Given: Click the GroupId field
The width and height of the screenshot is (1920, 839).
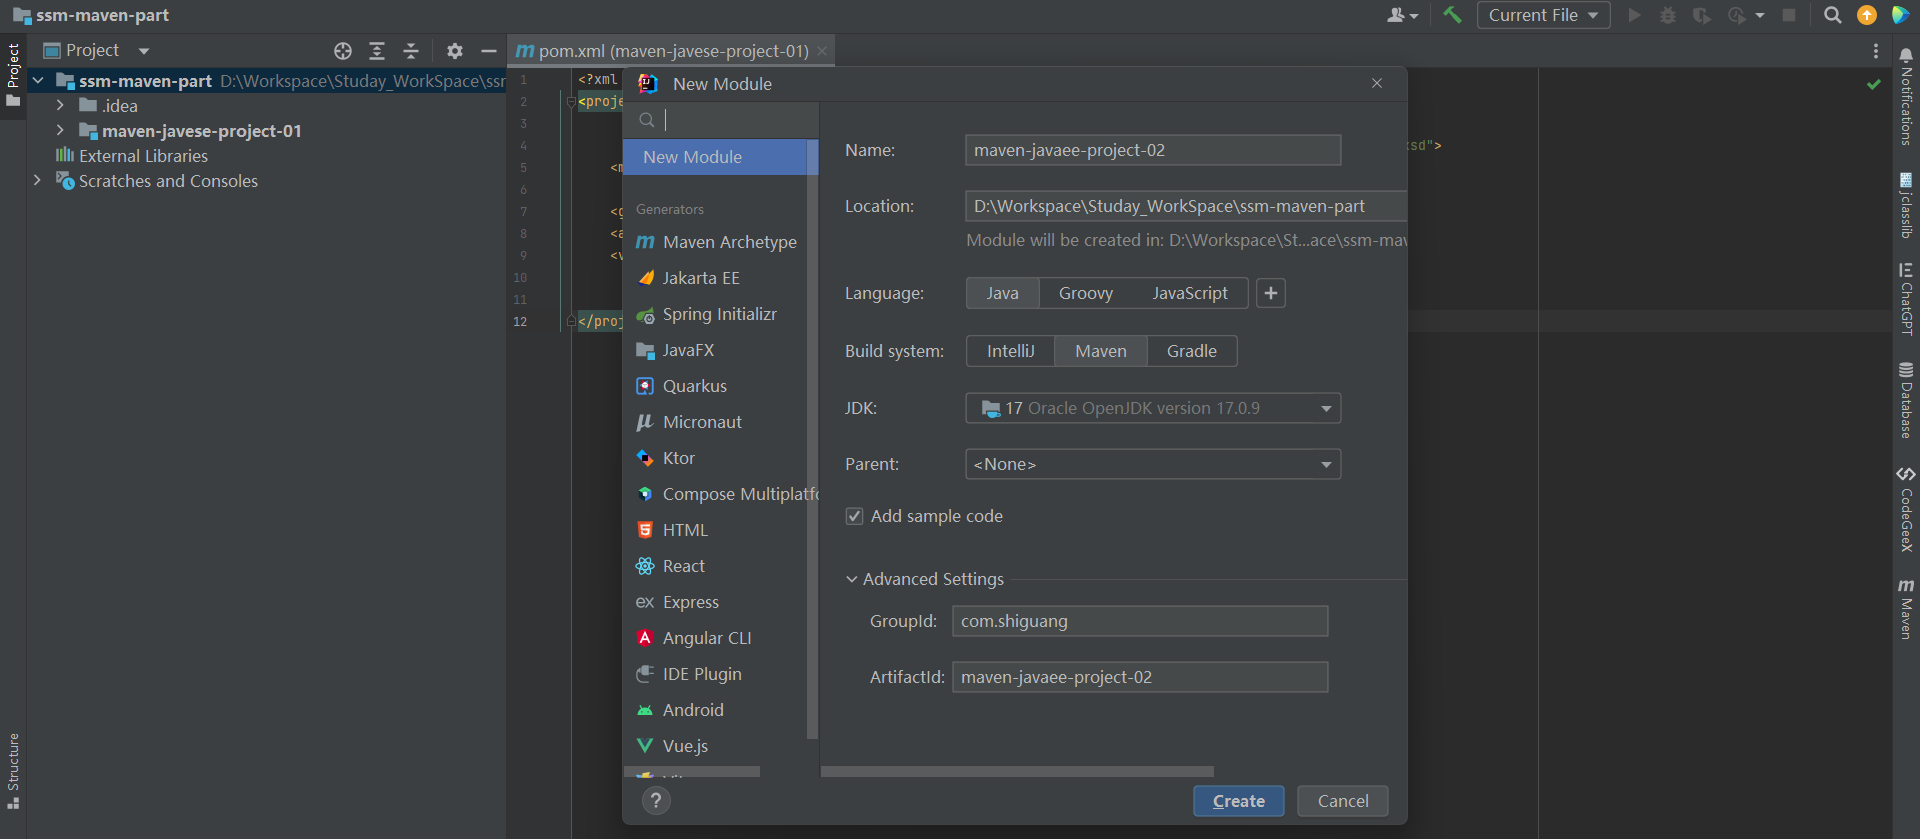Looking at the screenshot, I should coord(1140,621).
